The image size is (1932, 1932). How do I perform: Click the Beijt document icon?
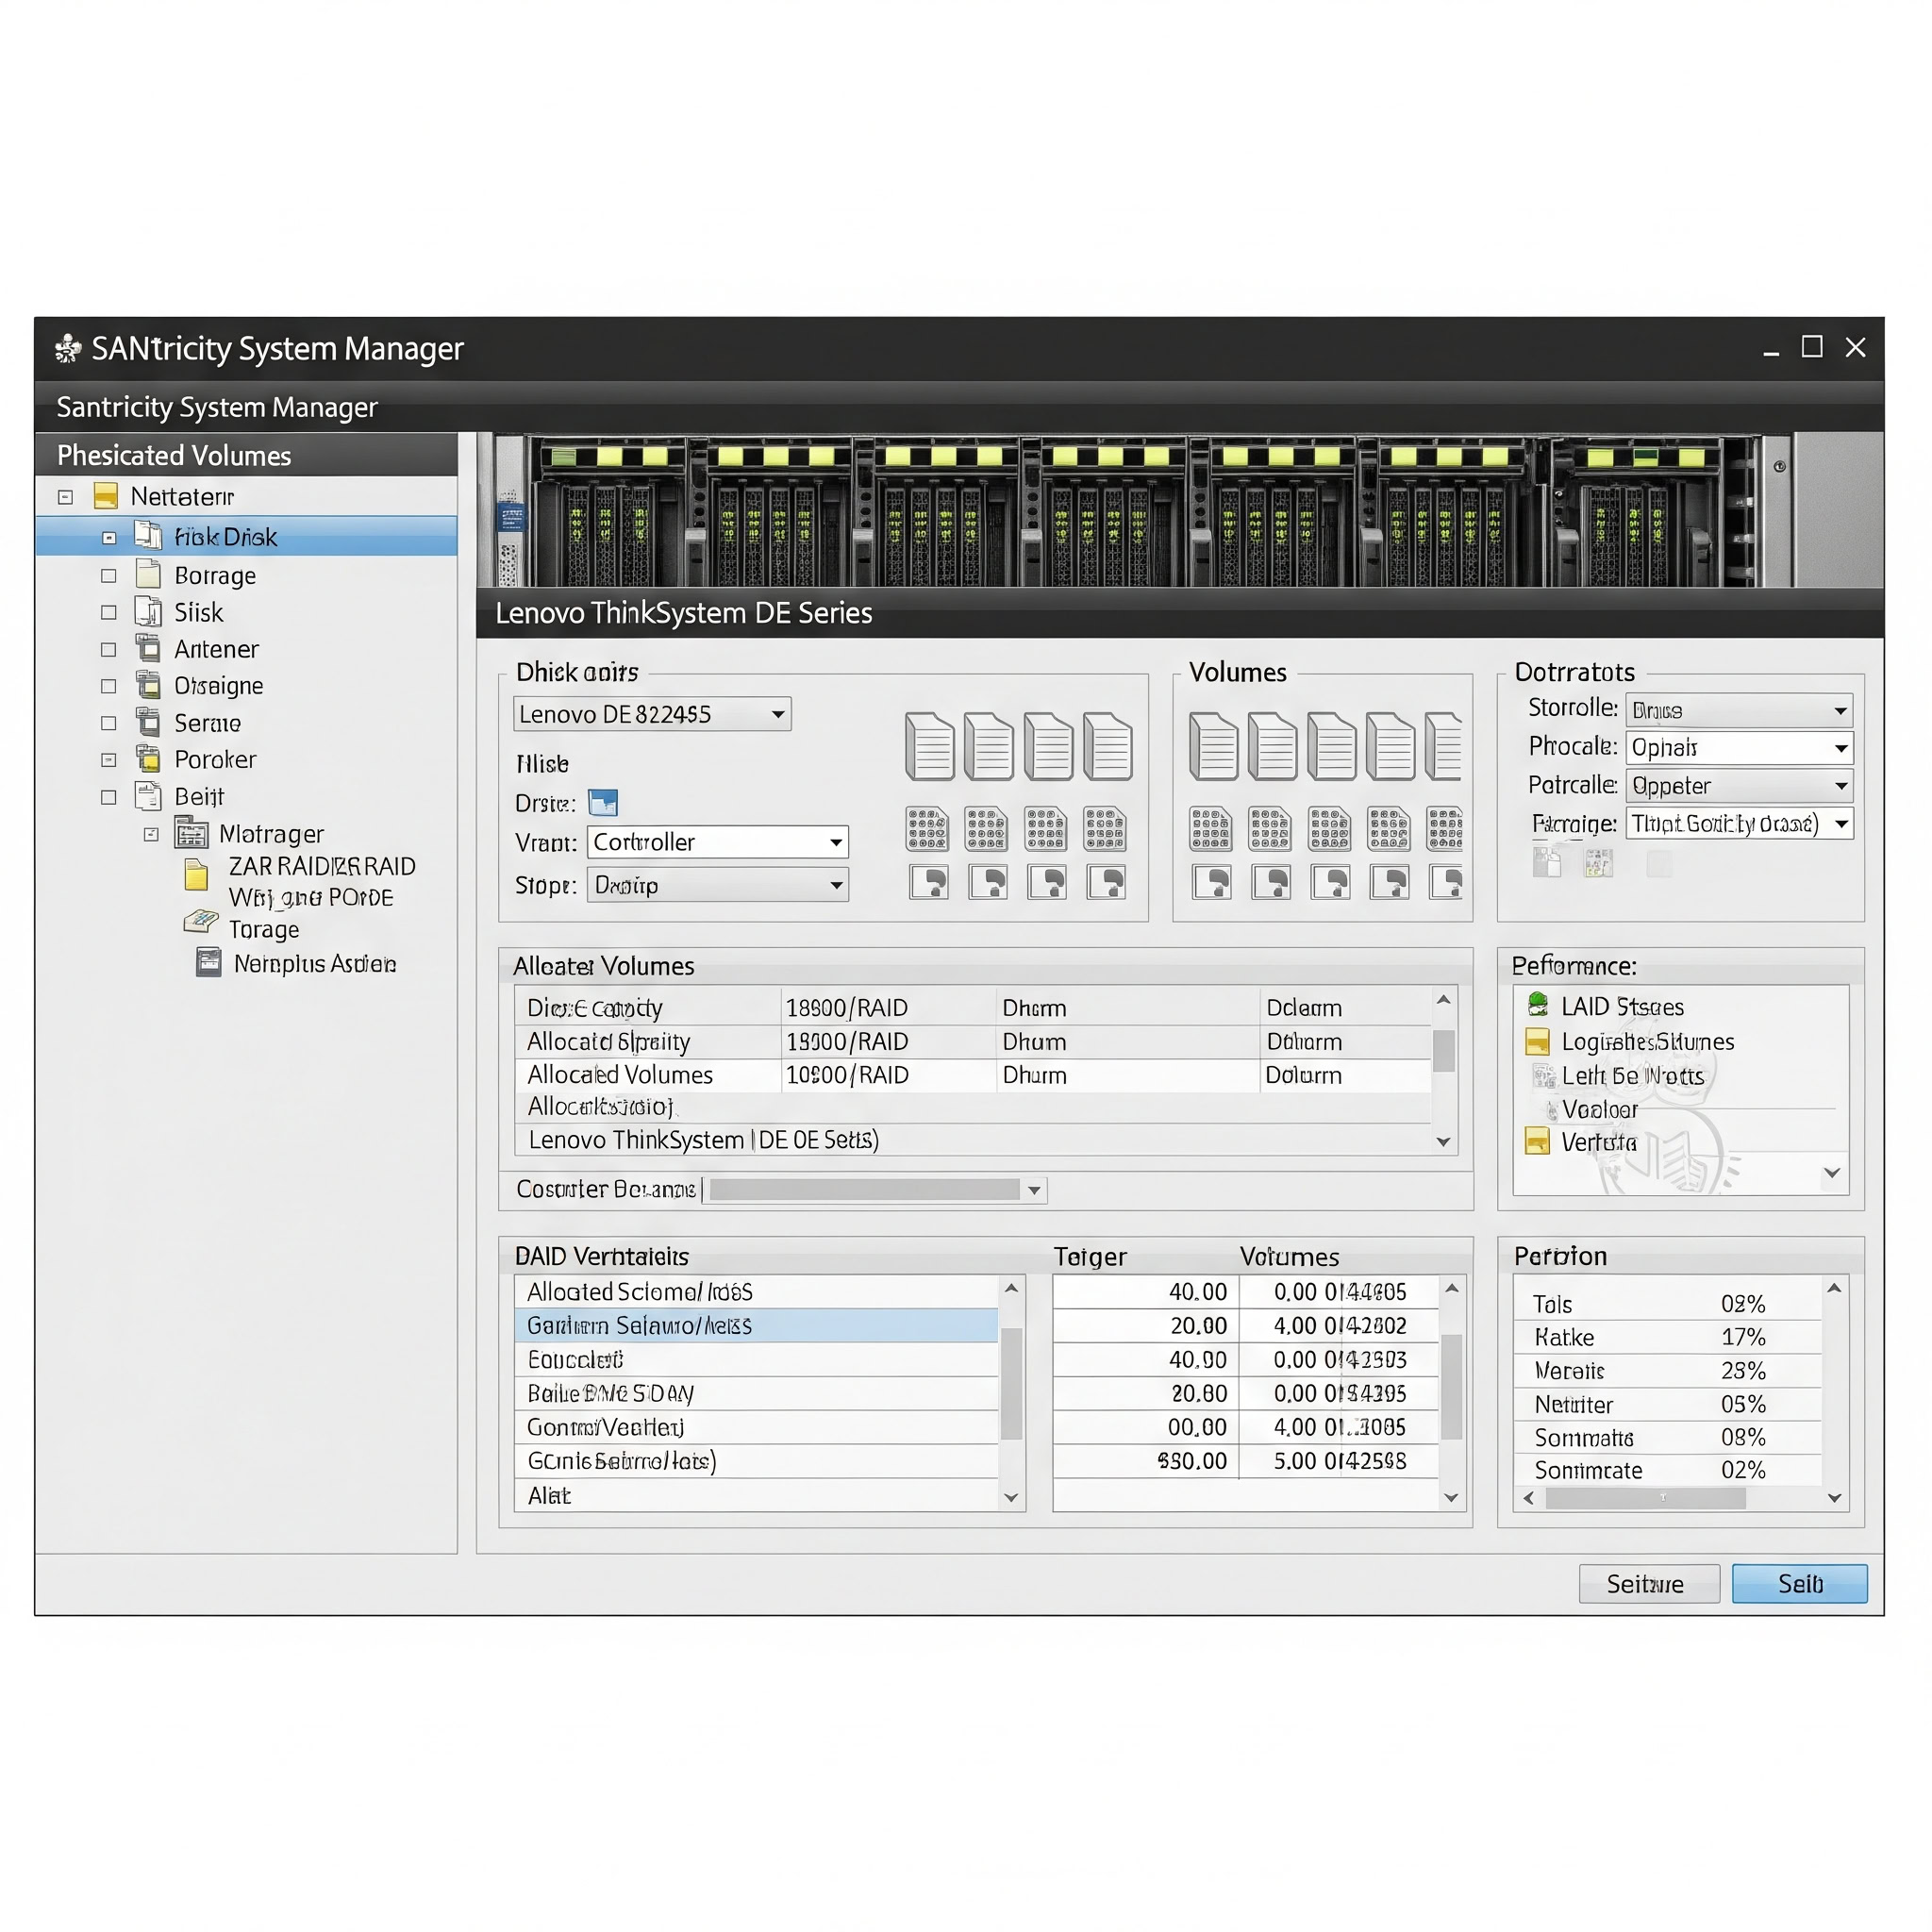148,796
